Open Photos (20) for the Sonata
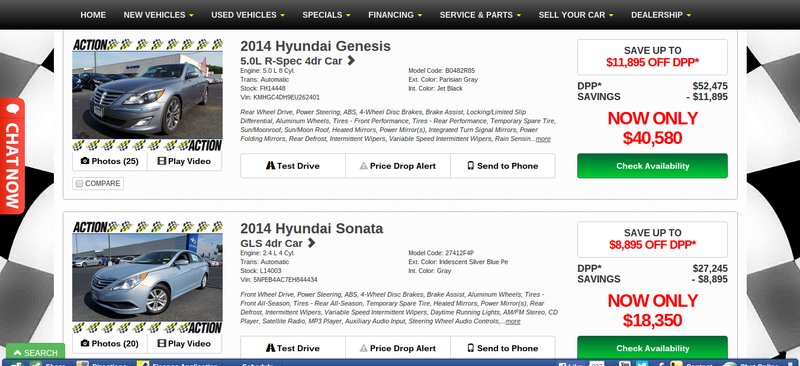800x366 pixels. pyautogui.click(x=110, y=344)
